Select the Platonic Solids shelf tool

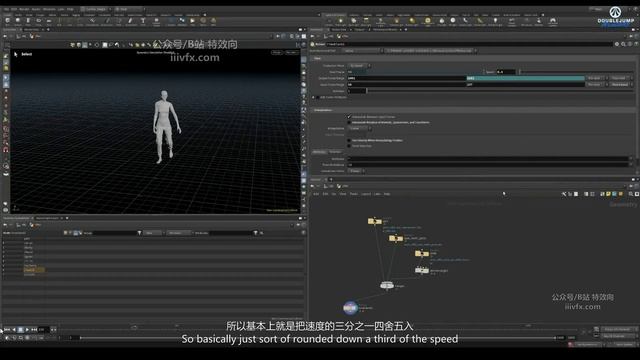point(156,21)
